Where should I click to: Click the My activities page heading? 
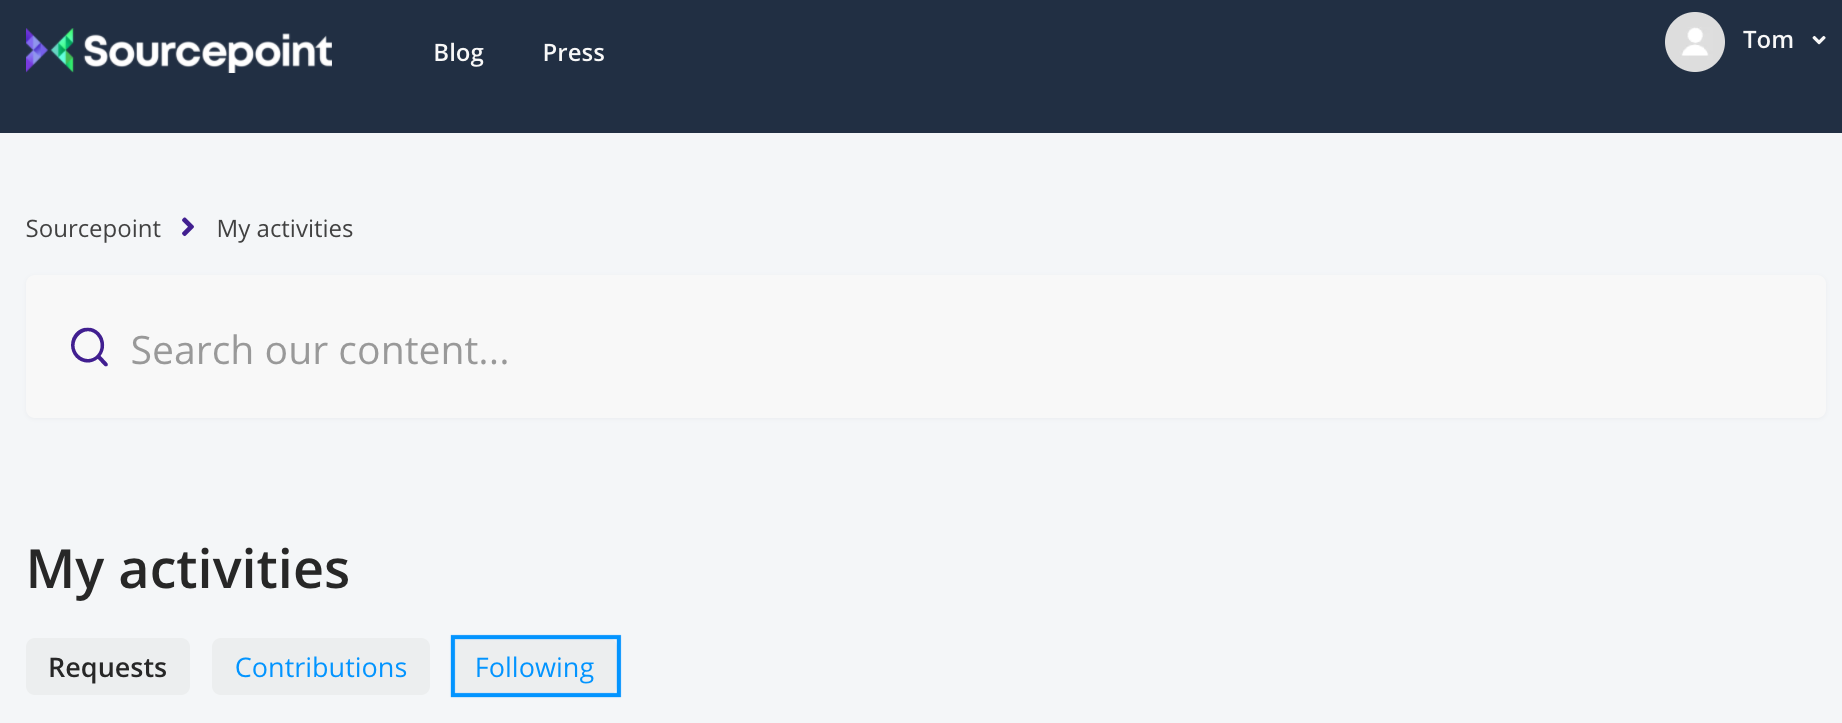tap(188, 570)
